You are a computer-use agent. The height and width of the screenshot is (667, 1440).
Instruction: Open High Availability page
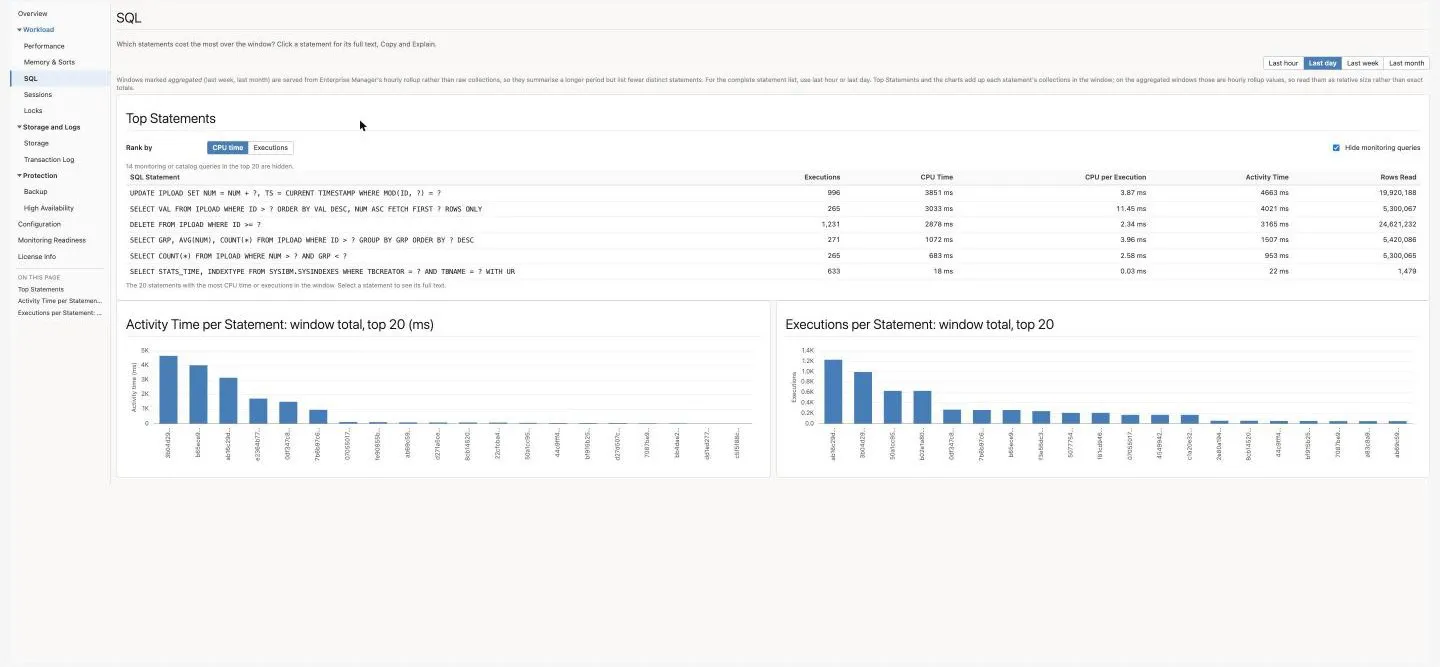(49, 208)
